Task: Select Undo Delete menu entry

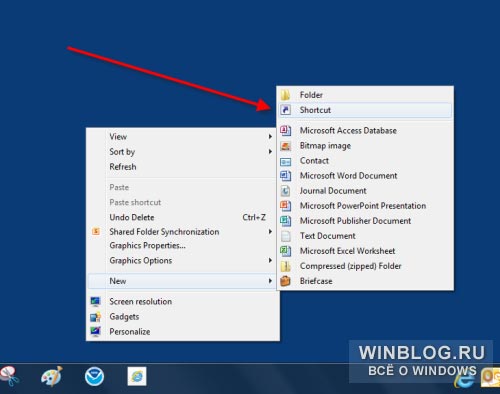Action: (132, 217)
